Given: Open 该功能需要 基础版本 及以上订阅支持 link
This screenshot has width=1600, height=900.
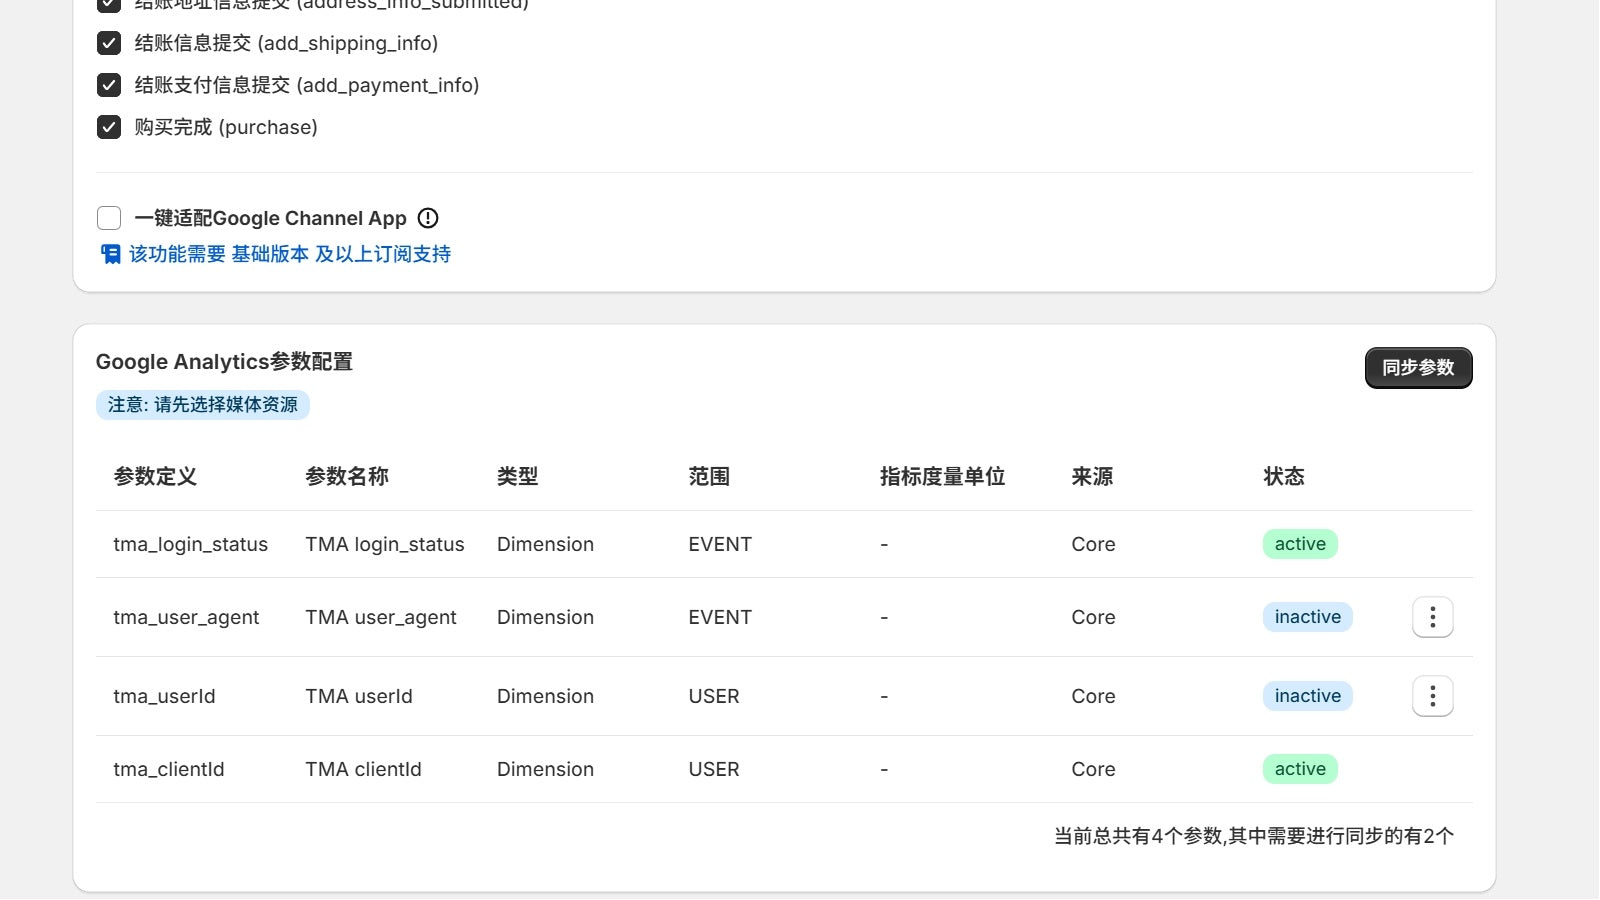Looking at the screenshot, I should tap(290, 254).
